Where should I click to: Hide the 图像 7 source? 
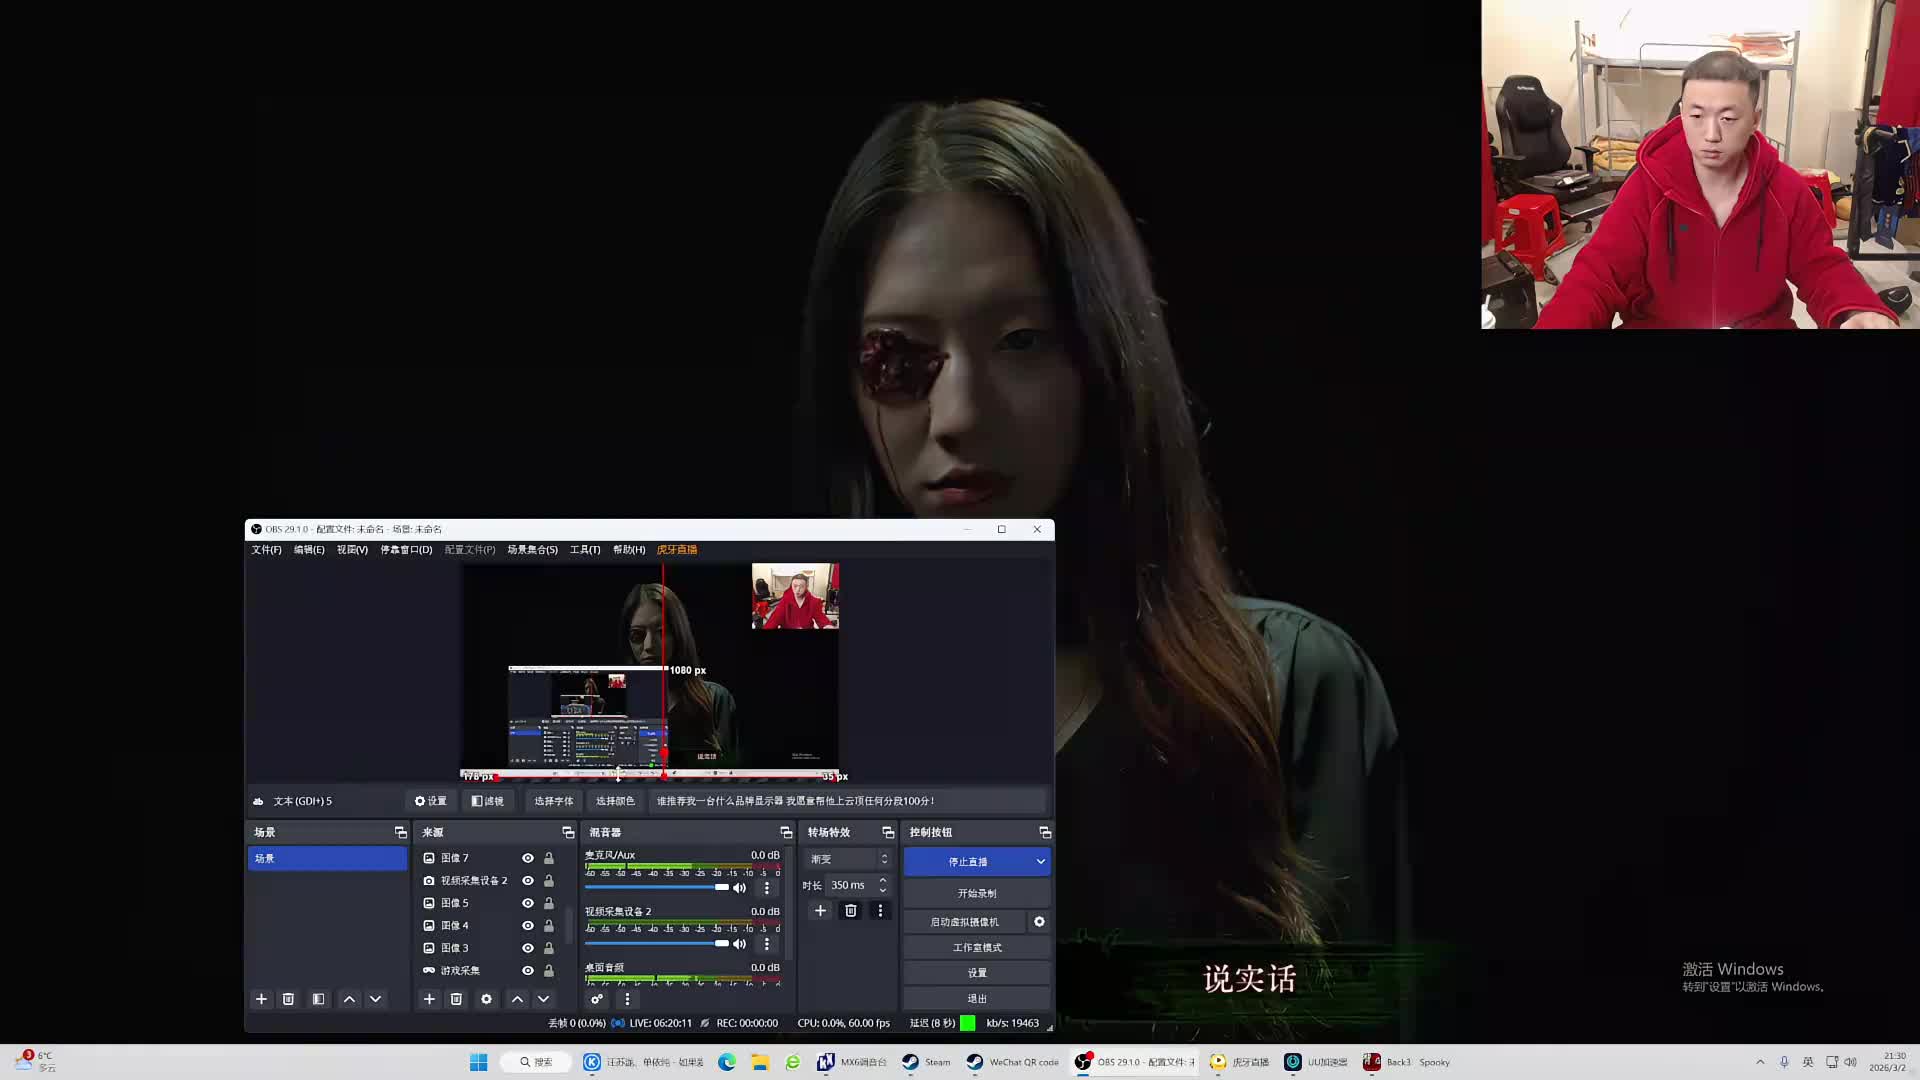[x=528, y=858]
